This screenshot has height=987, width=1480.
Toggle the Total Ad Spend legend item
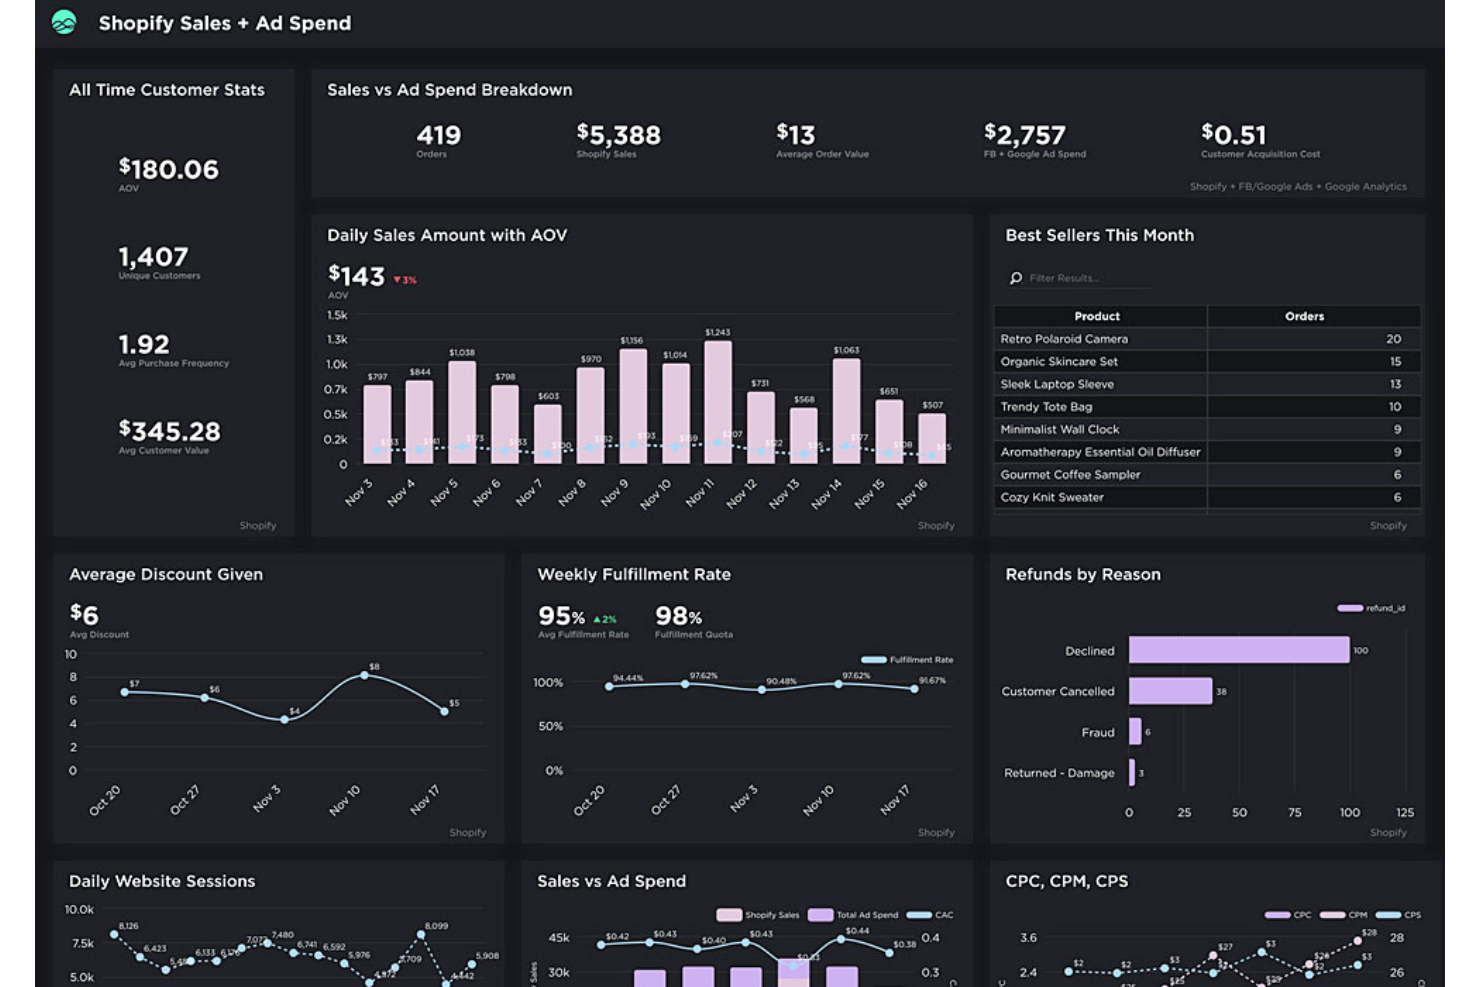tap(853, 915)
